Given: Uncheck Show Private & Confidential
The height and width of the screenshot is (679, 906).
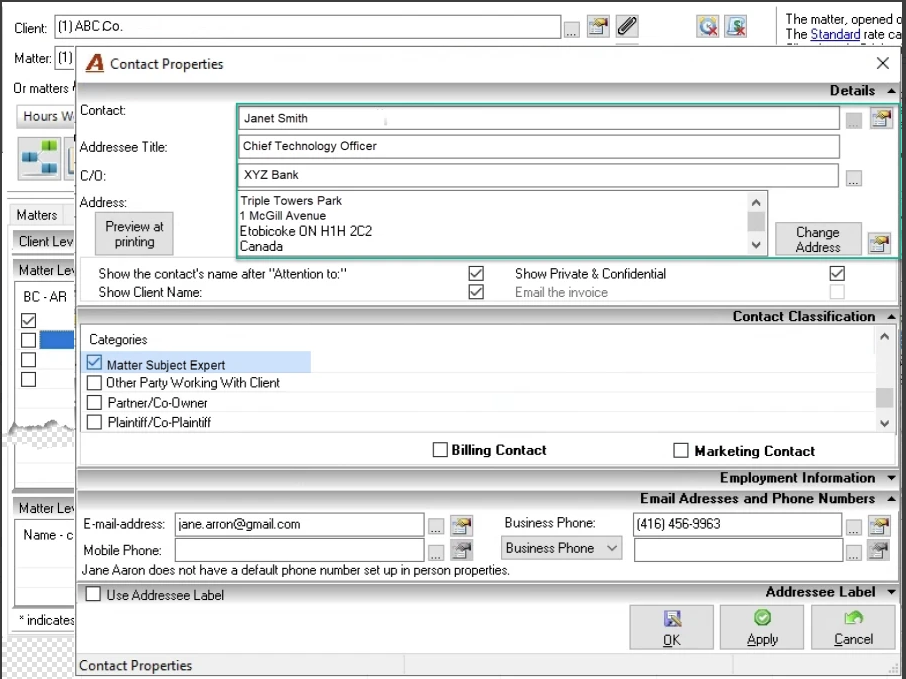Looking at the screenshot, I should click(x=837, y=273).
